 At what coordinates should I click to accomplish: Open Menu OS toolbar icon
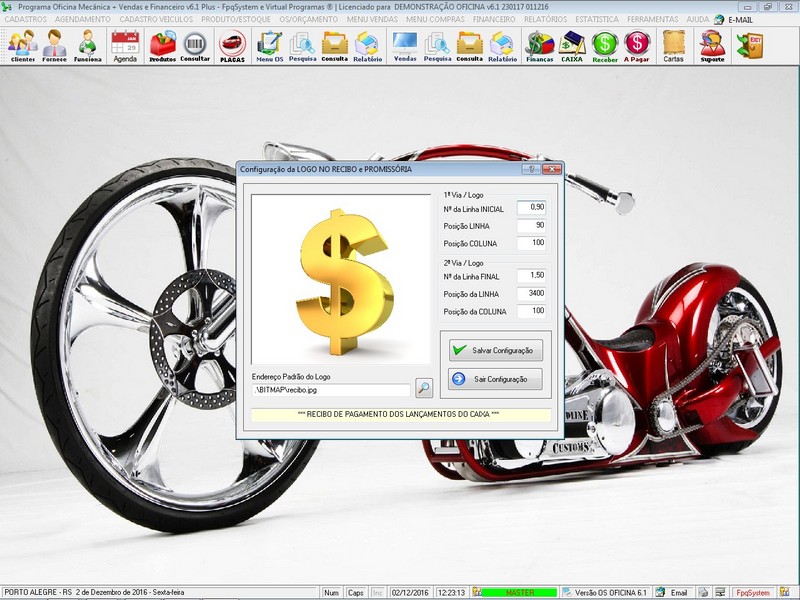(x=269, y=45)
